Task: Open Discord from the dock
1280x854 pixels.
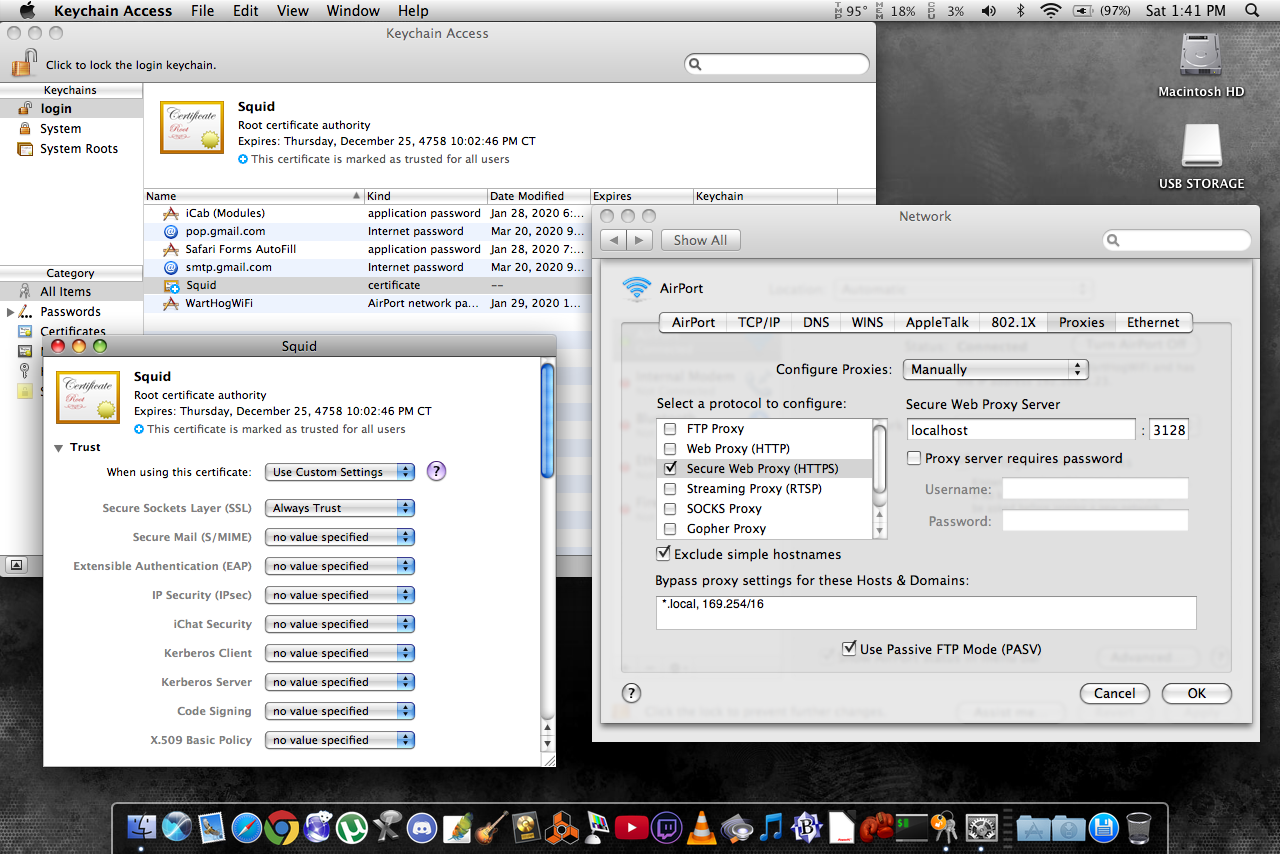Action: point(422,827)
